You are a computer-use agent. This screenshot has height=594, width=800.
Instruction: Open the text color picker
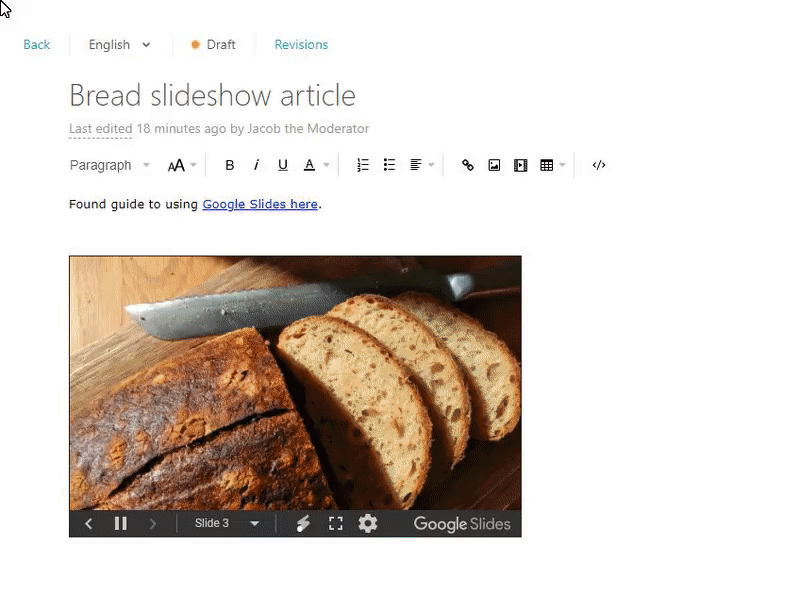pyautogui.click(x=309, y=165)
